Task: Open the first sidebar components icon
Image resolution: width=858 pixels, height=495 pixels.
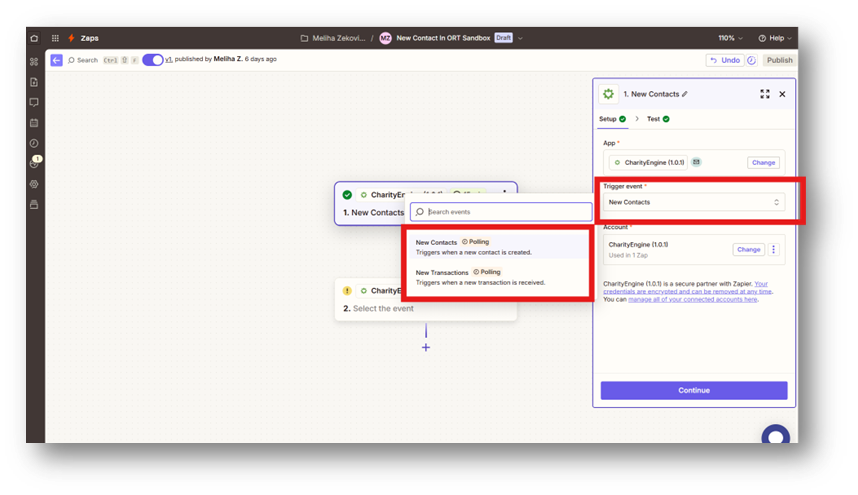Action: (34, 62)
